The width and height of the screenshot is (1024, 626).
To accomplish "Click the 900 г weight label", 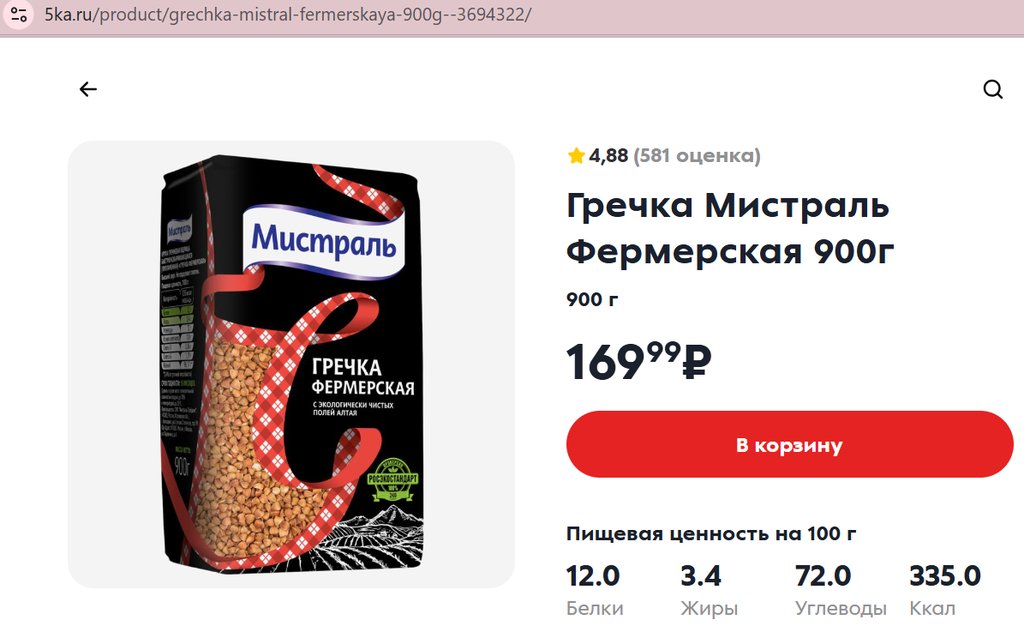I will [x=592, y=300].
